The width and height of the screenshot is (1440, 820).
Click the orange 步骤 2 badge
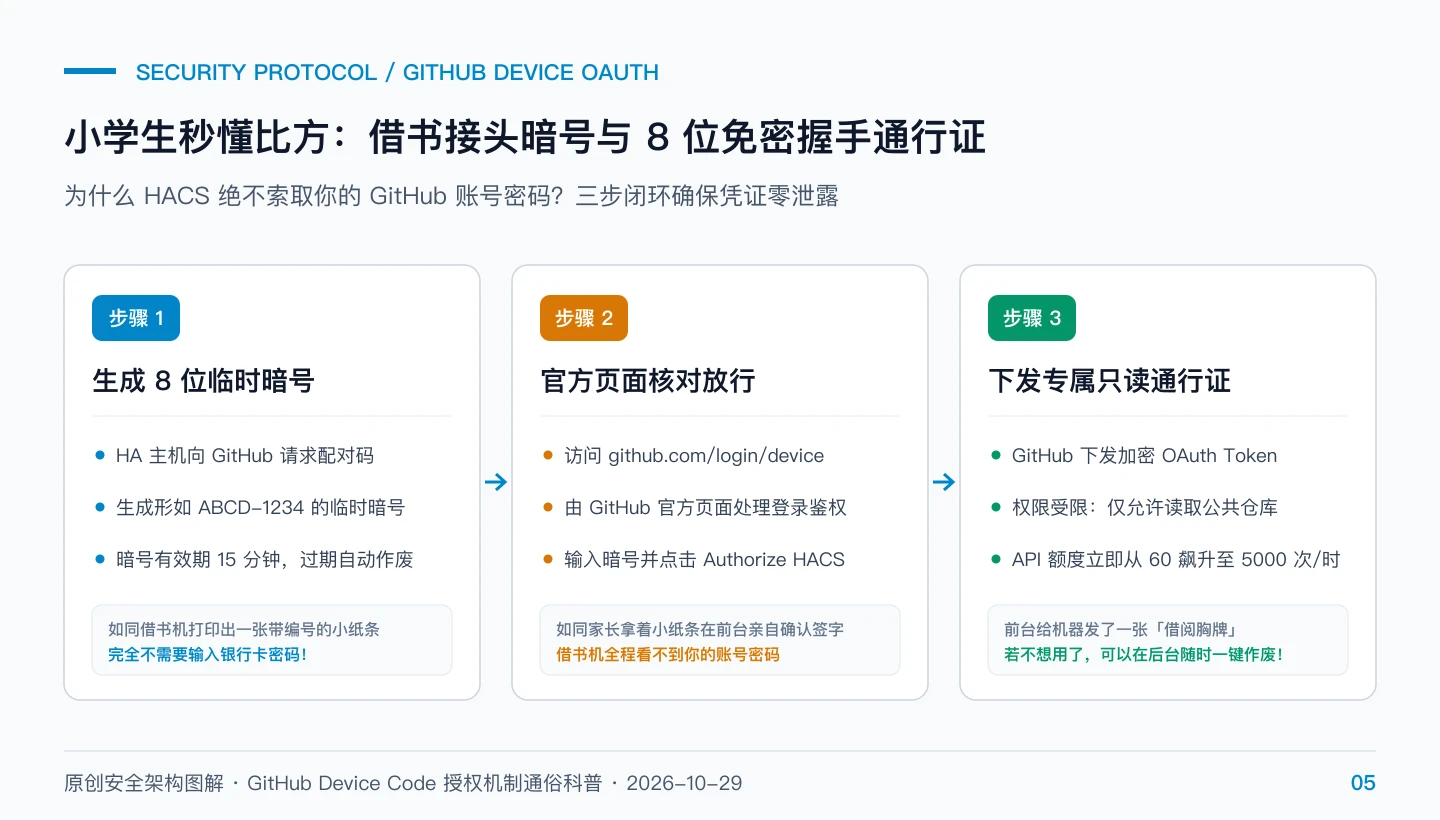(584, 318)
